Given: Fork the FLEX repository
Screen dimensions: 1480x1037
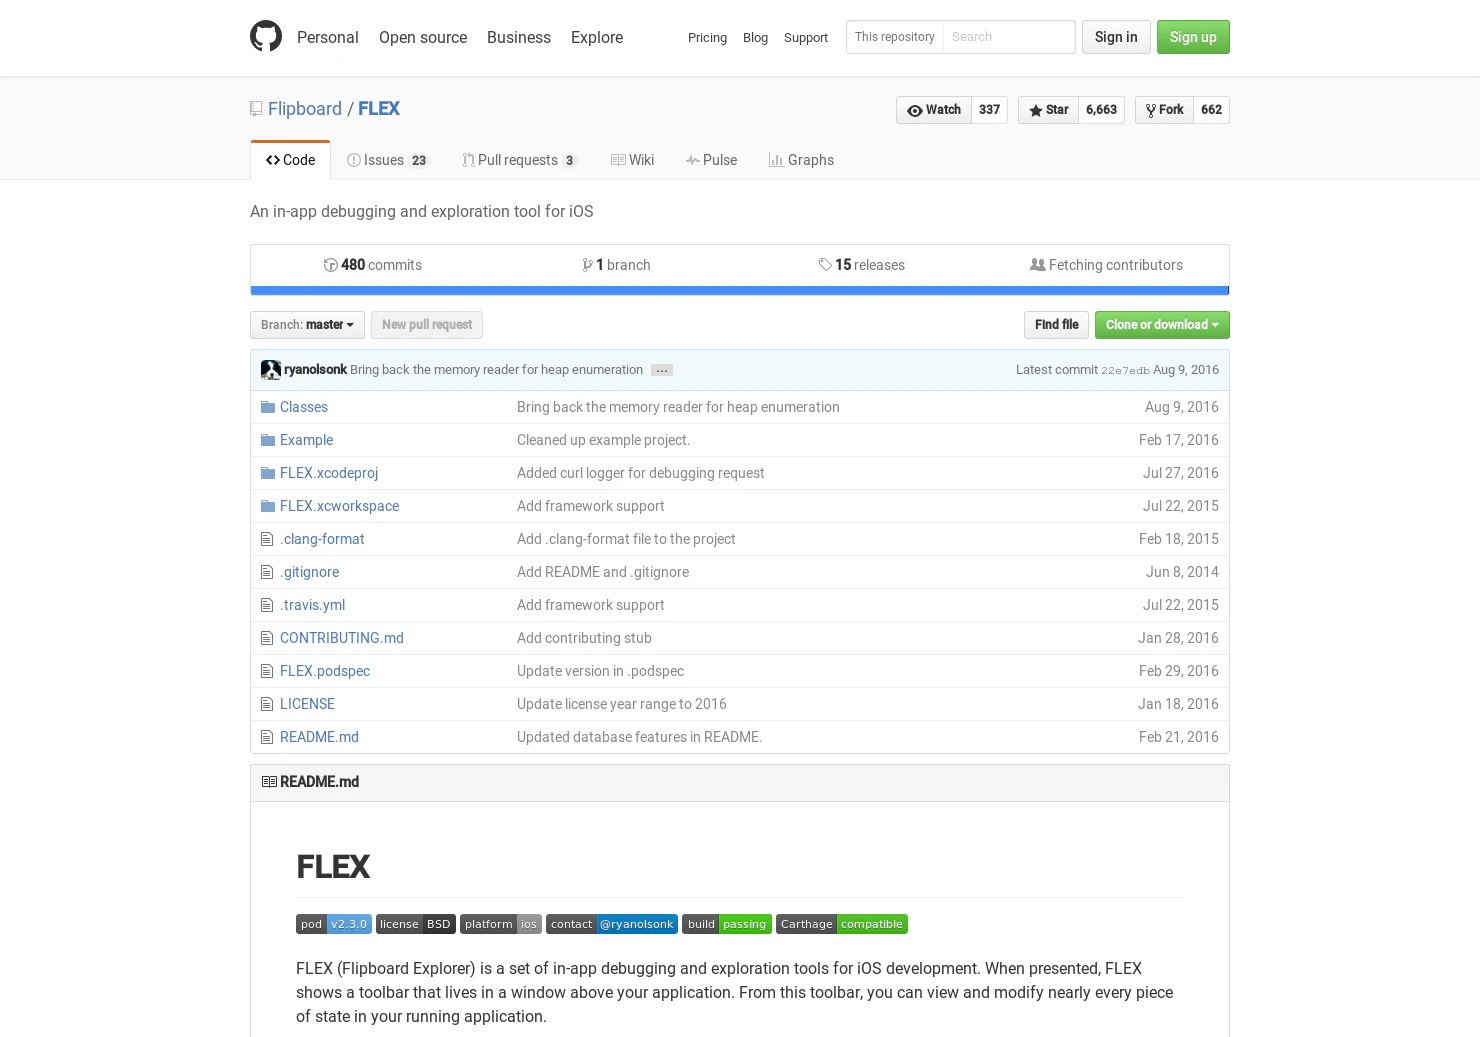Looking at the screenshot, I should [1164, 110].
